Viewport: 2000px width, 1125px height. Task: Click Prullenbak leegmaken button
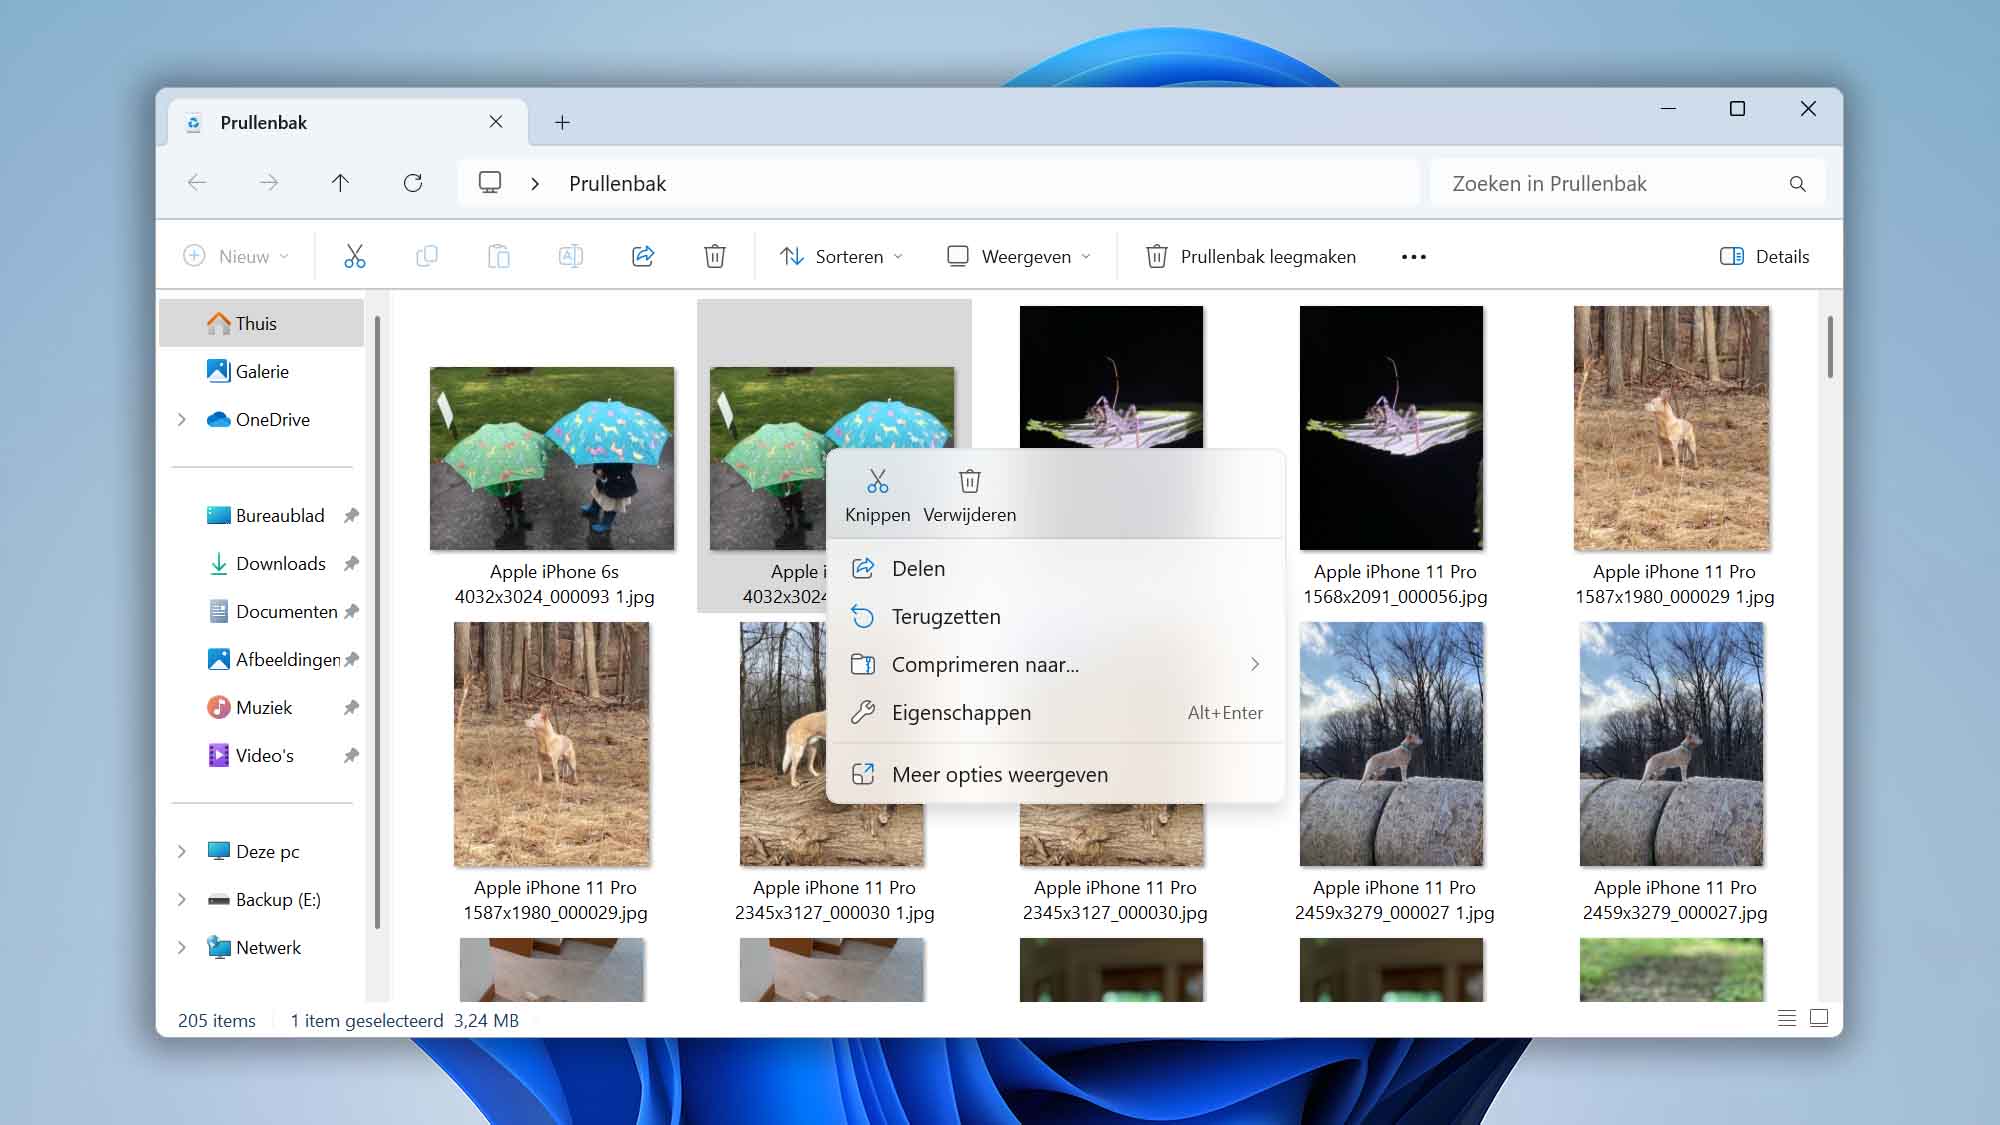[x=1250, y=257]
